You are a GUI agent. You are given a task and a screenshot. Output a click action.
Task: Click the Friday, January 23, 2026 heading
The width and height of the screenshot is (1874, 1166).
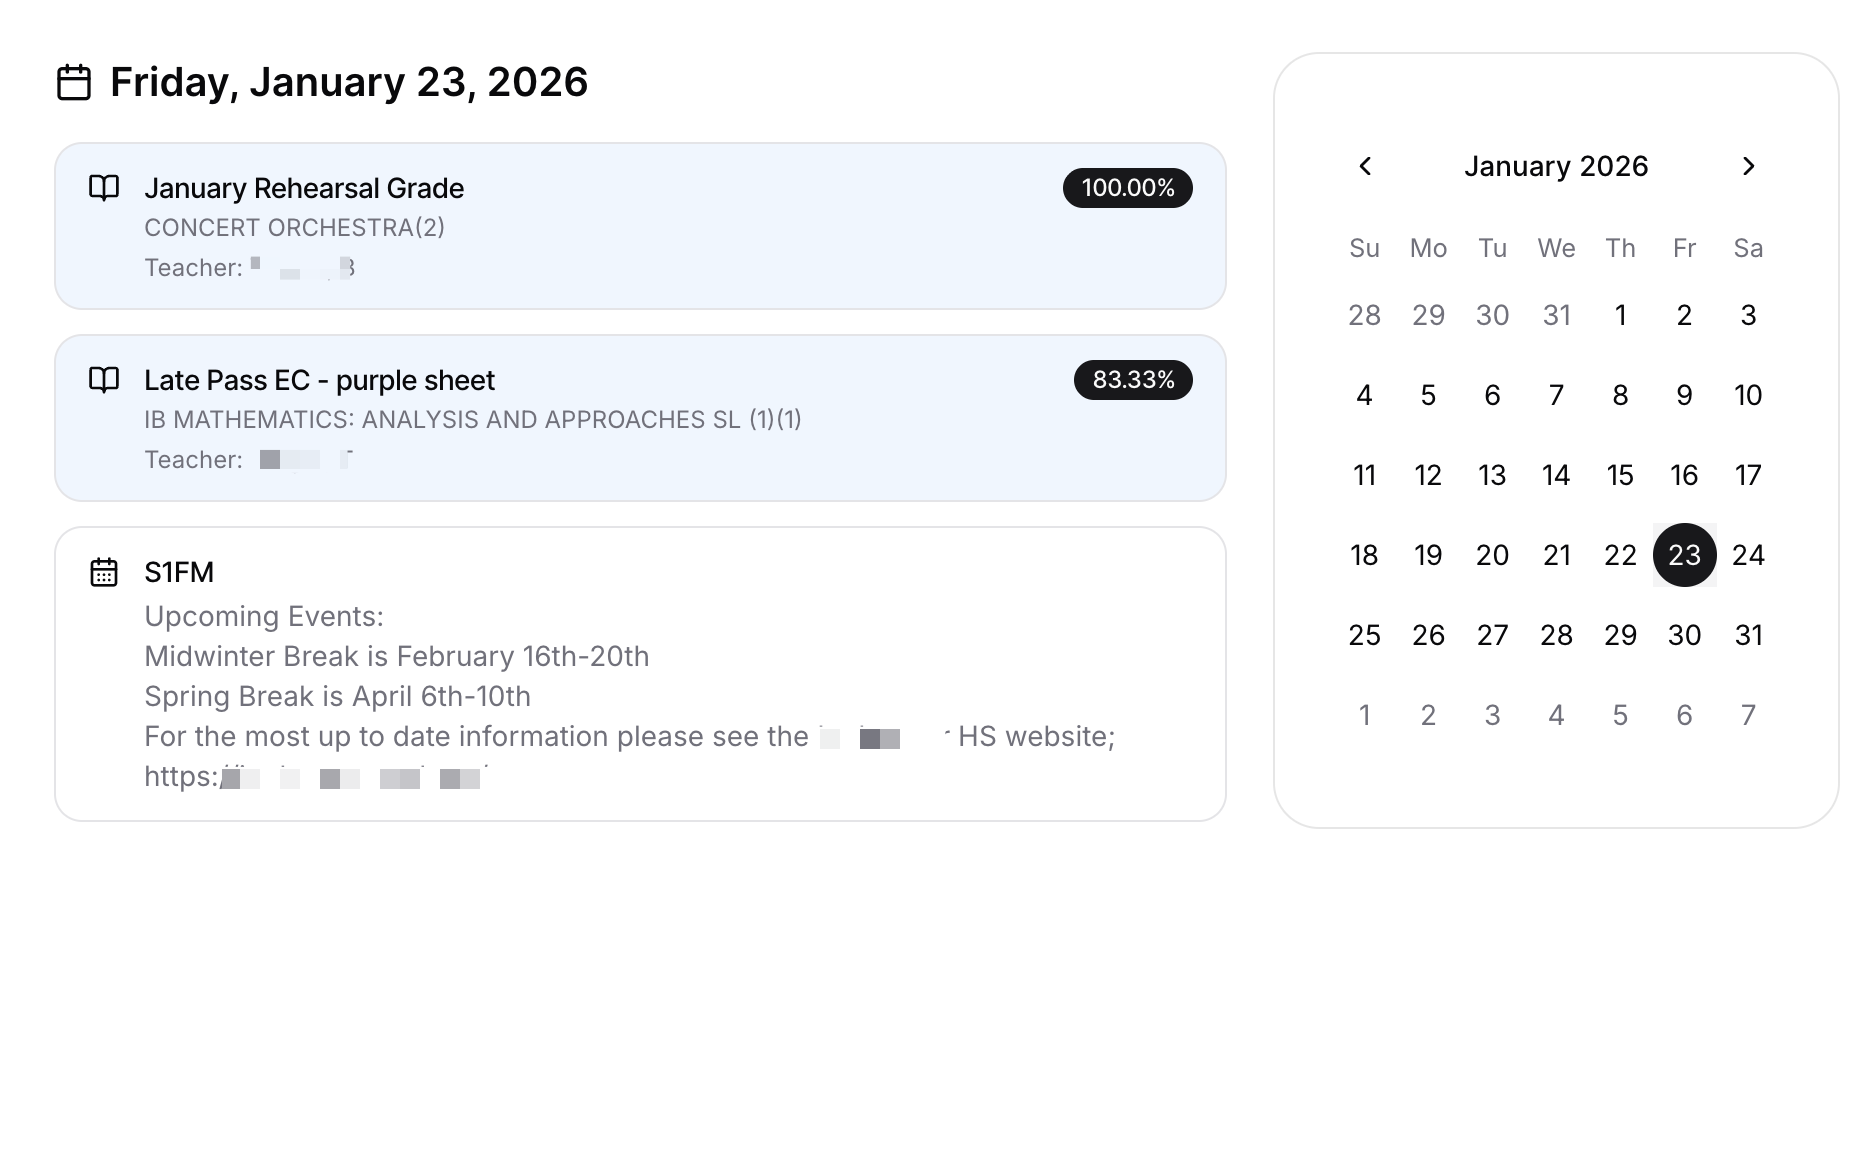349,82
